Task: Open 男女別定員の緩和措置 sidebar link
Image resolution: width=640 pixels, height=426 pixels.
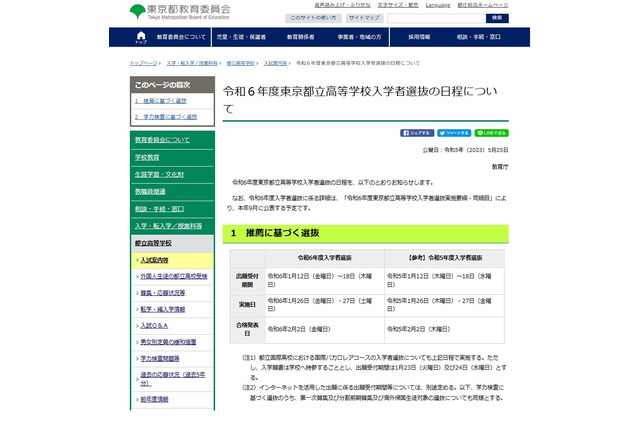Action: point(168,342)
